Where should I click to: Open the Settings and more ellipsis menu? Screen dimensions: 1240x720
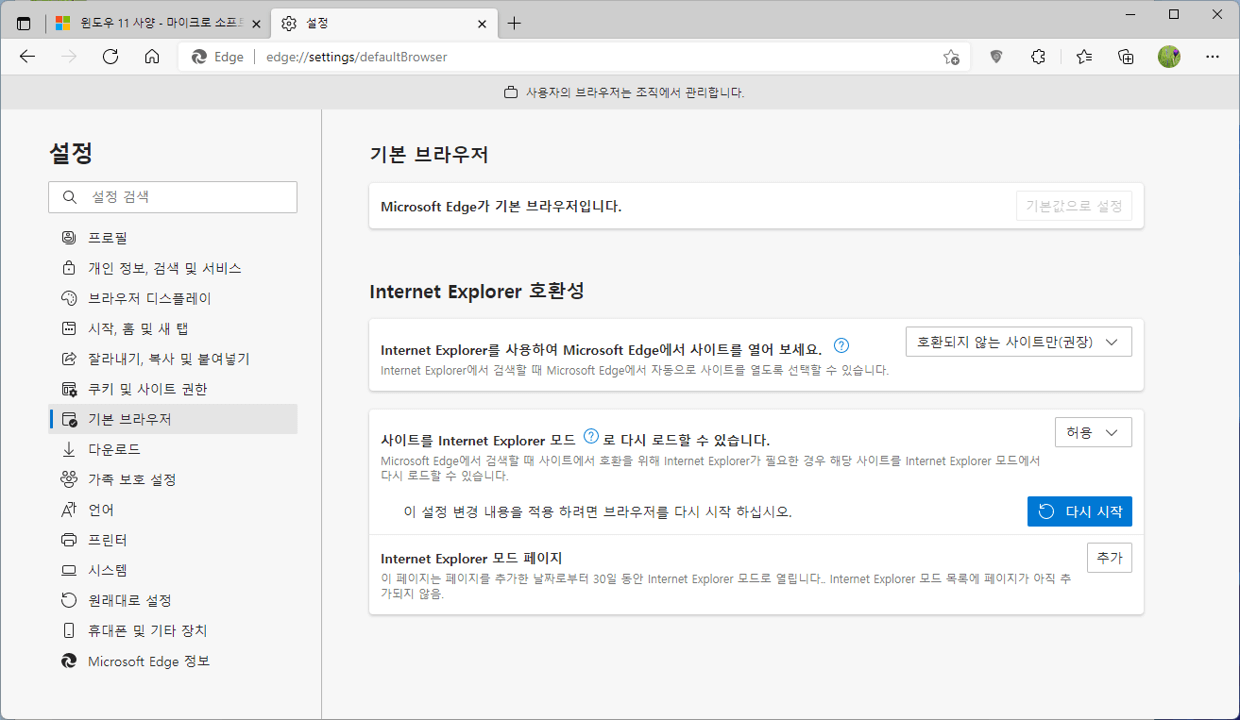[1213, 57]
